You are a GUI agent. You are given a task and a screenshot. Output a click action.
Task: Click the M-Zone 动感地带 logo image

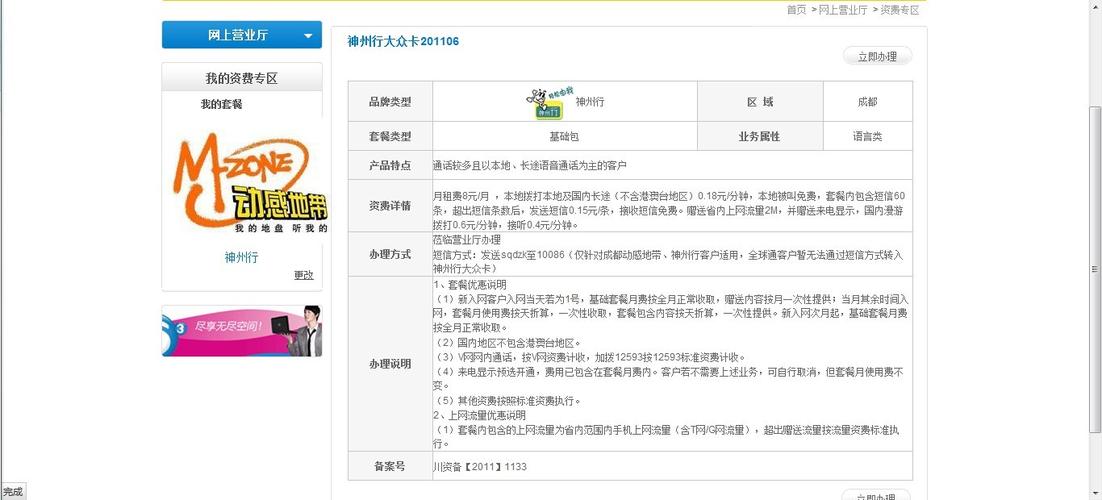250,184
